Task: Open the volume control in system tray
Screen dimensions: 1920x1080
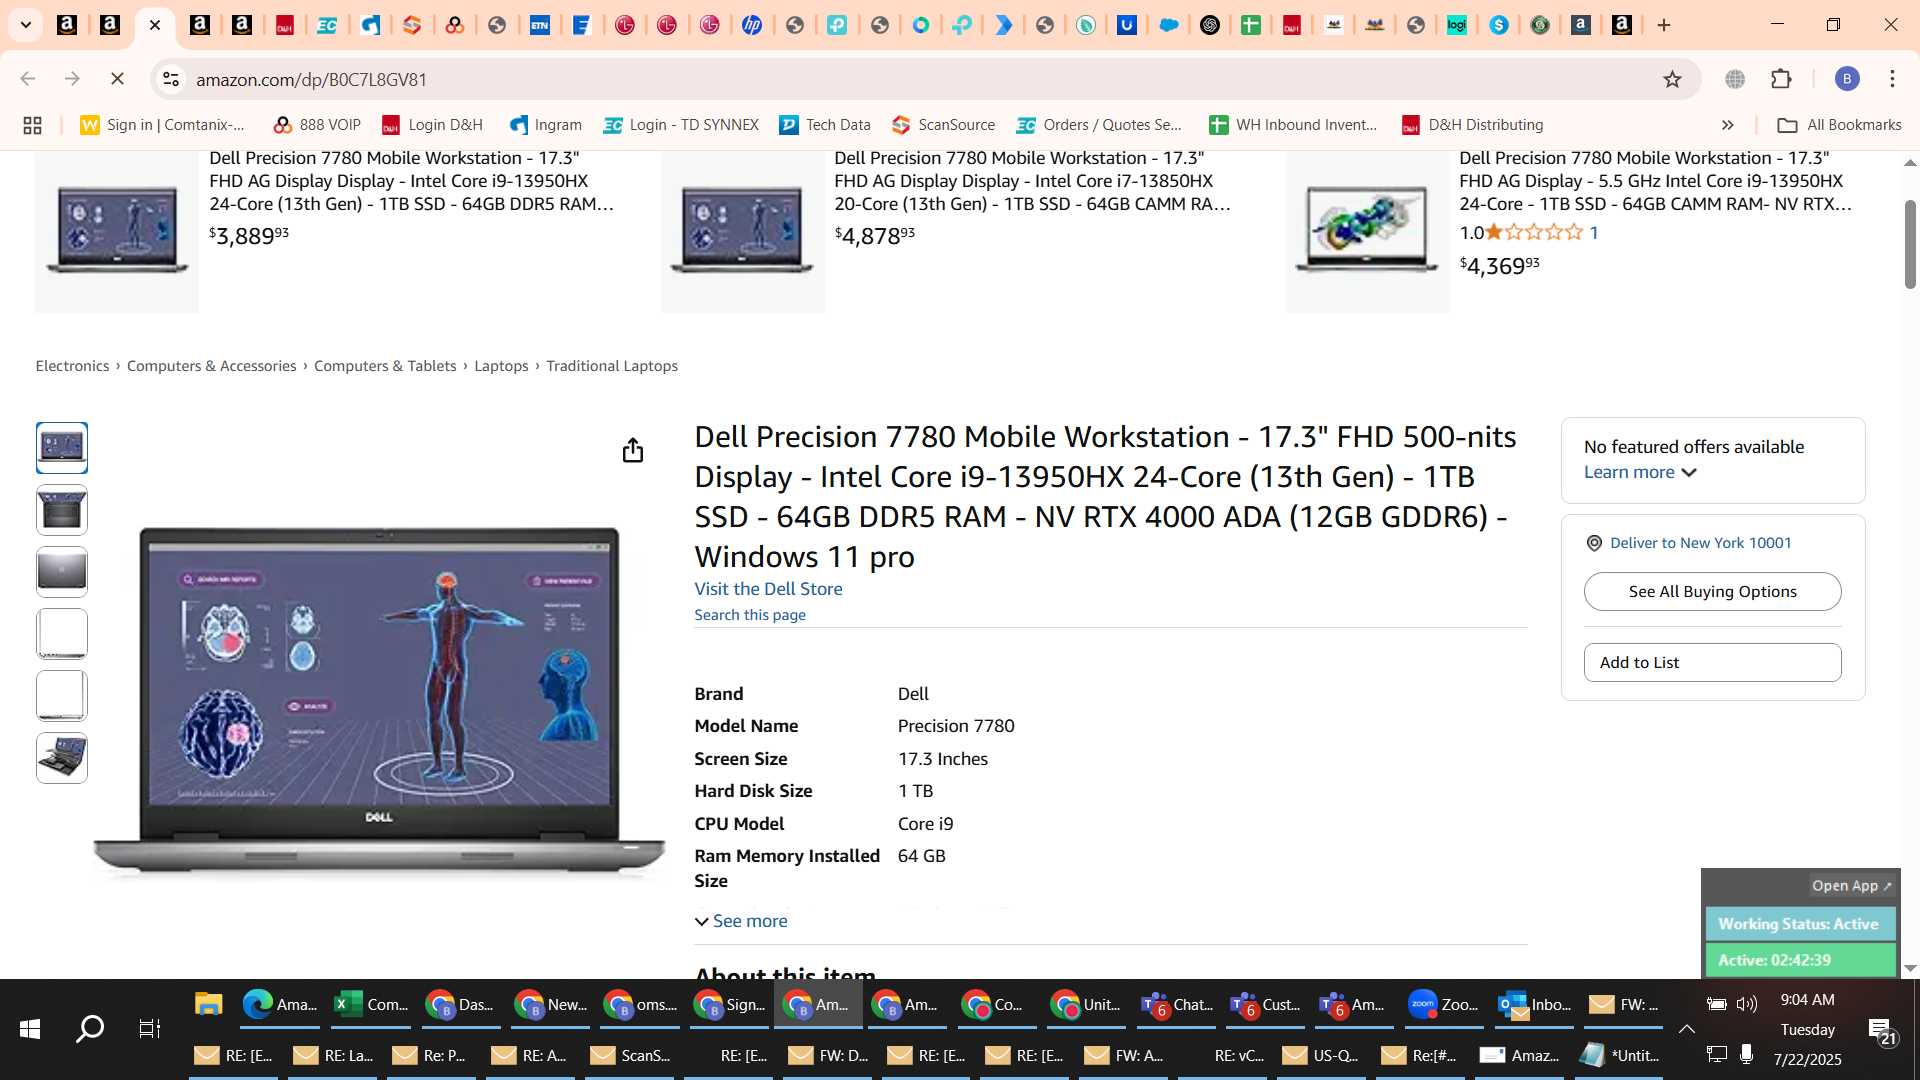Action: 1747,1004
